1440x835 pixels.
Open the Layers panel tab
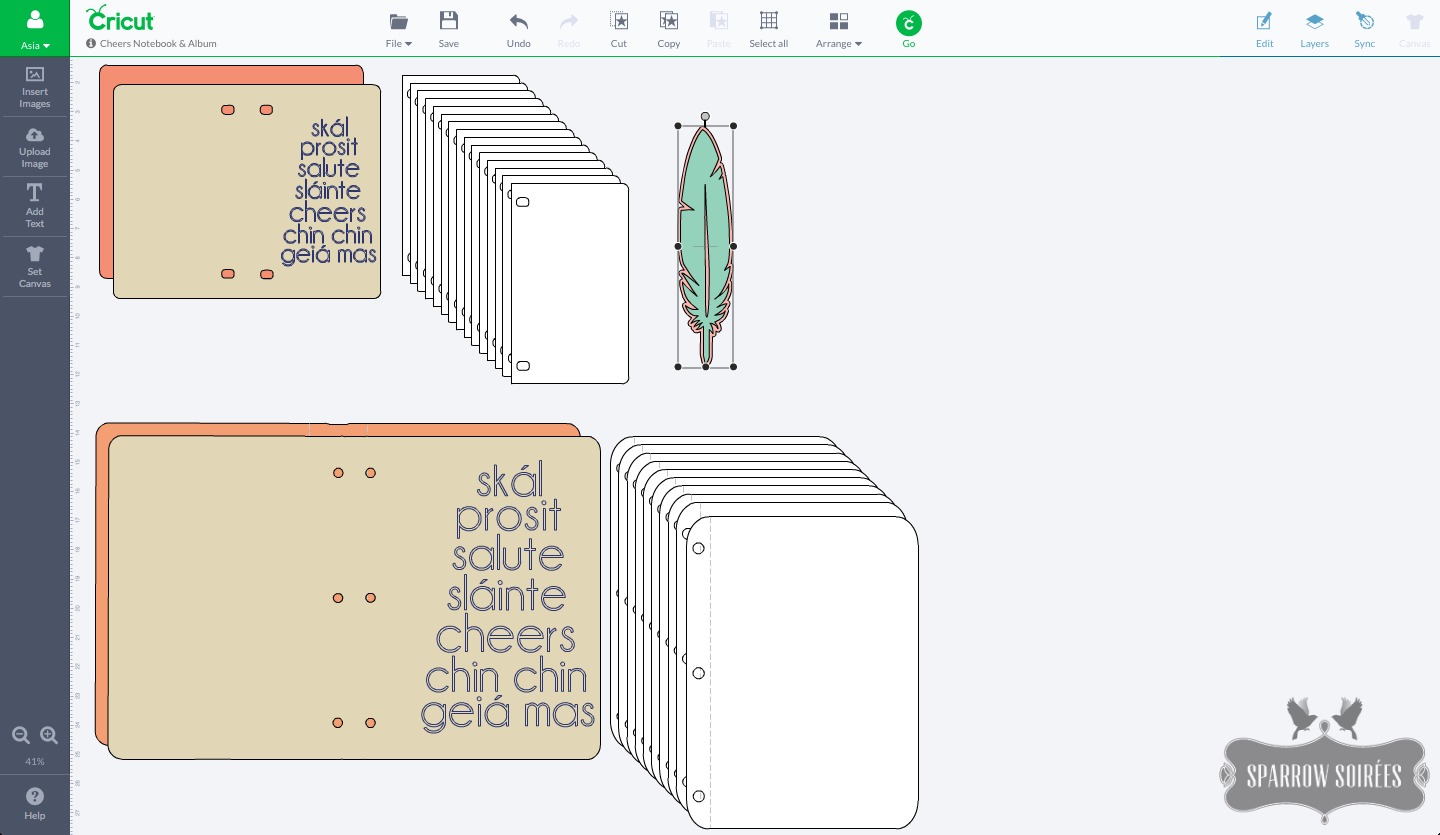[x=1314, y=29]
